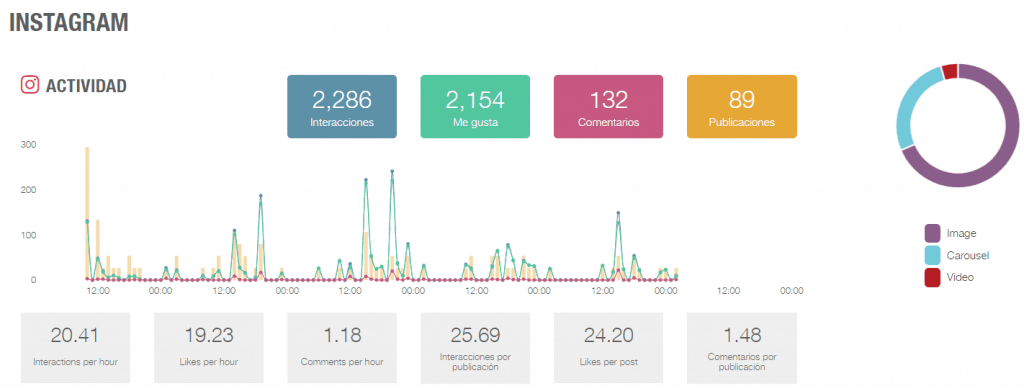
Task: Click the 200 y-axis label
Action: [x=28, y=189]
